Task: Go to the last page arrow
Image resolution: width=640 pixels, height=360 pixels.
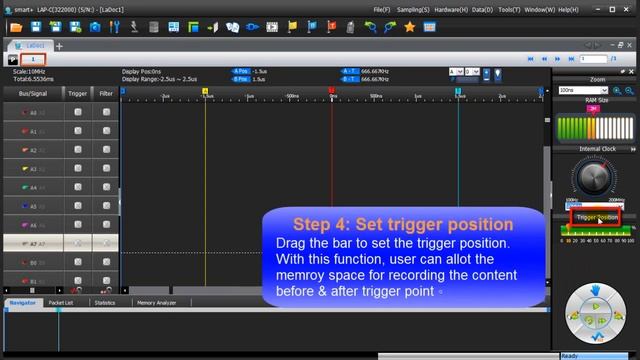Action: point(571,59)
